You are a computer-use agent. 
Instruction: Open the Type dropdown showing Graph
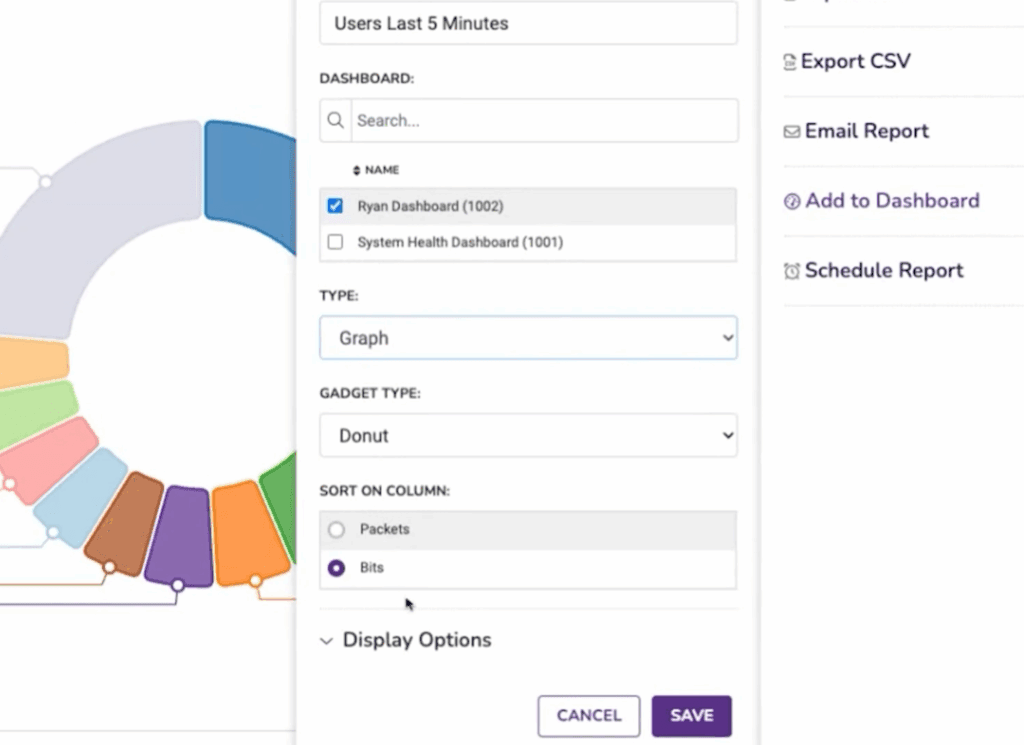tap(528, 338)
